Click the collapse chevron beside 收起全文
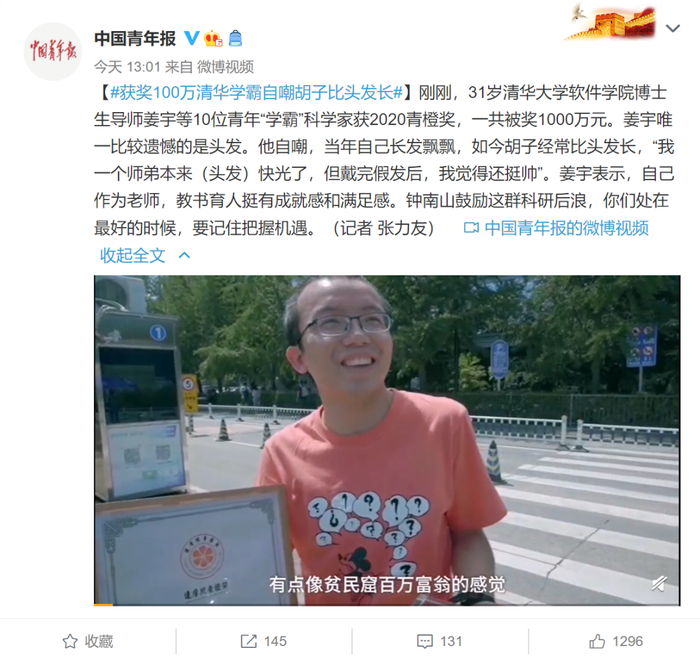The height and width of the screenshot is (659, 700). (x=184, y=255)
